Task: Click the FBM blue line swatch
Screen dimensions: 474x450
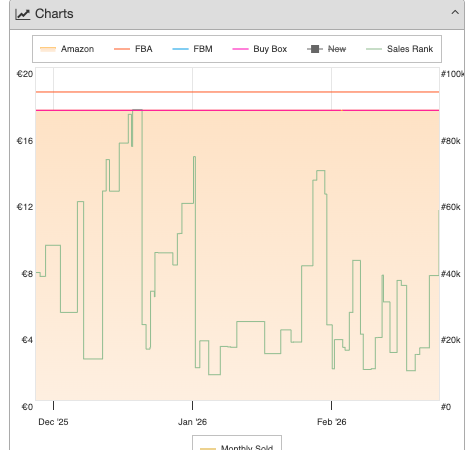Action: 180,49
